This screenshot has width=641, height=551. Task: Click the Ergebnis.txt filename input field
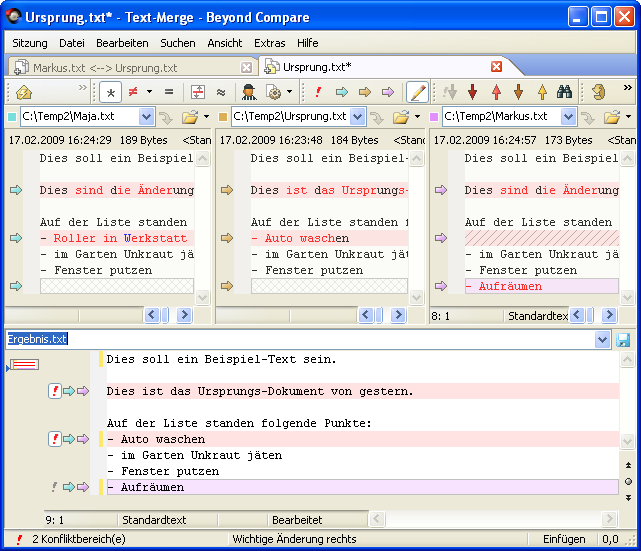(x=300, y=340)
